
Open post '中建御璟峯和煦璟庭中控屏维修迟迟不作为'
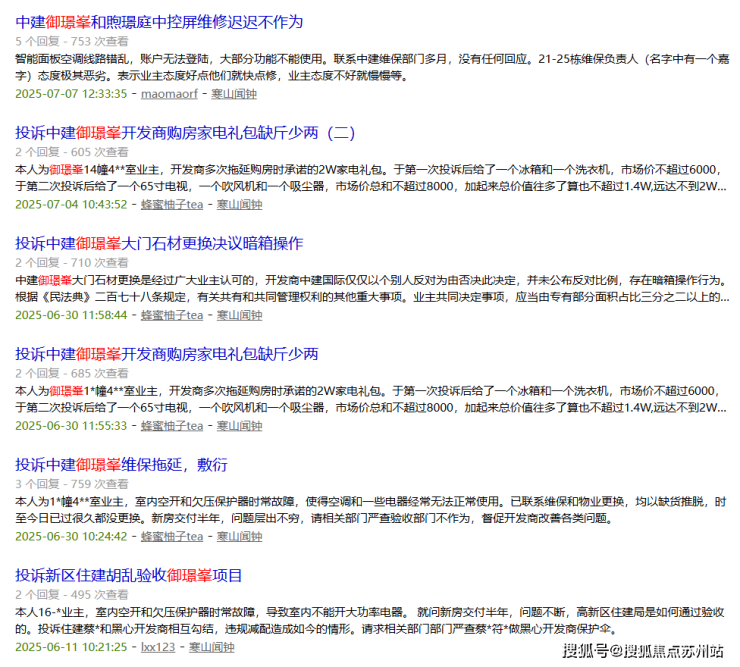click(159, 22)
